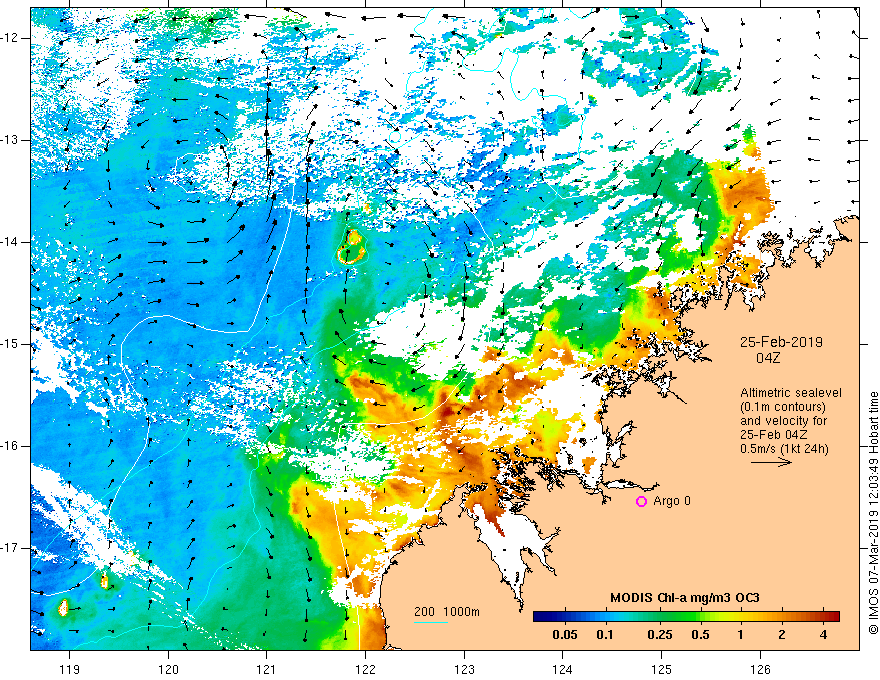This screenshot has width=880, height=680.
Task: Click the colorbar tick label '0.5'
Action: coord(700,635)
